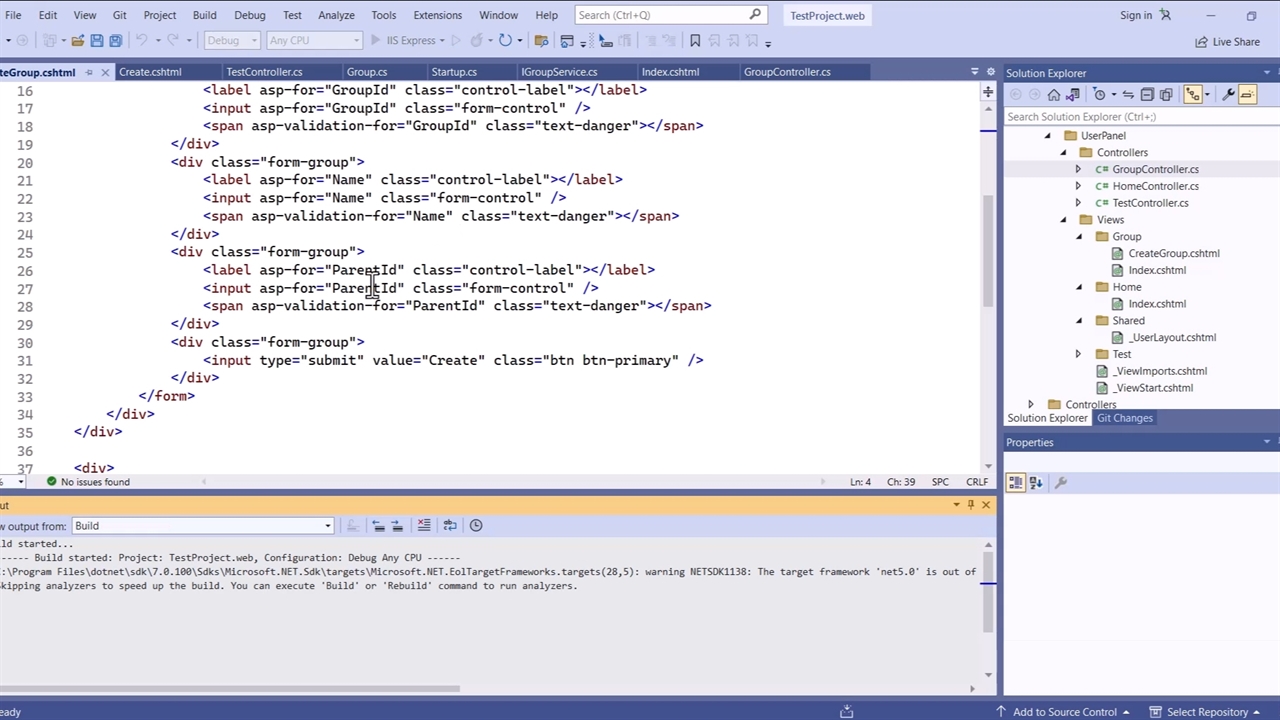The width and height of the screenshot is (1280, 720).
Task: Collapse the Views folder in Solution Explorer
Action: pos(1063,220)
